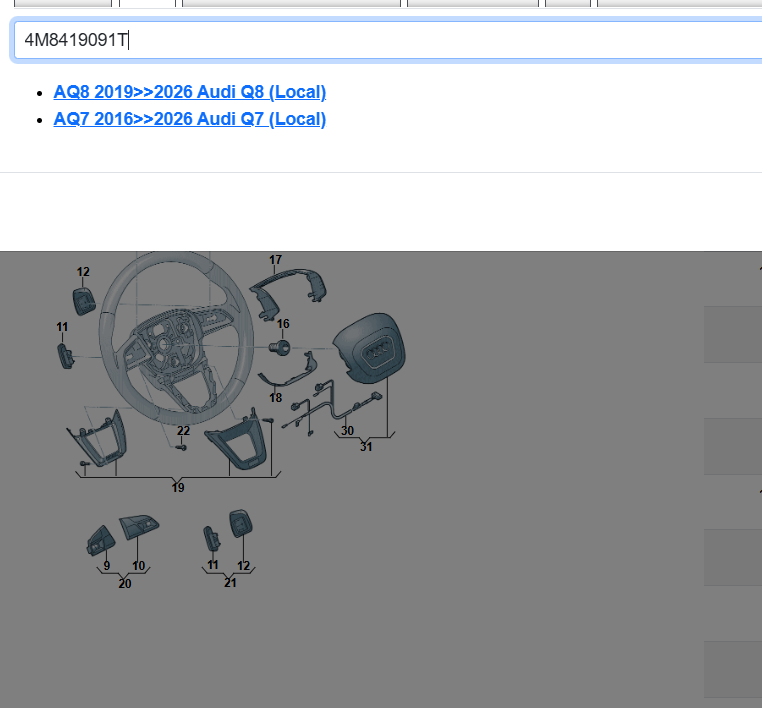Select the upper trim cover part 17
The height and width of the screenshot is (708, 762).
pos(288,290)
